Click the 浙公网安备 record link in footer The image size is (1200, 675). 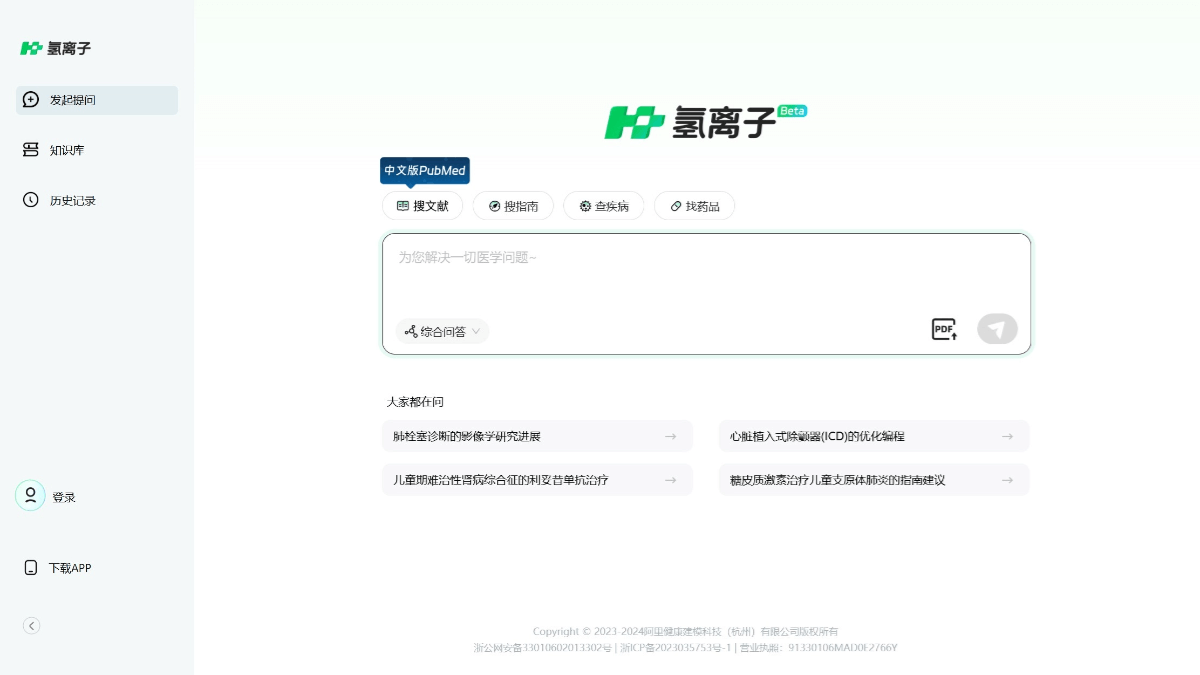tap(542, 648)
